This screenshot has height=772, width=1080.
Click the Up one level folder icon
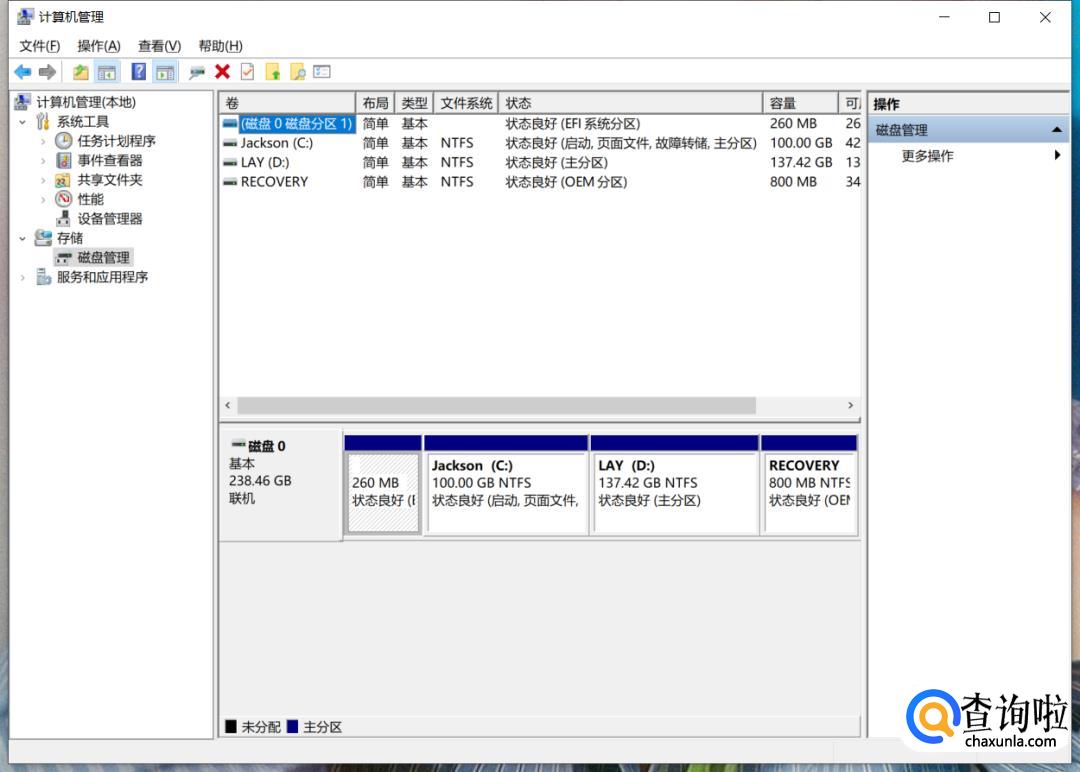(x=80, y=72)
